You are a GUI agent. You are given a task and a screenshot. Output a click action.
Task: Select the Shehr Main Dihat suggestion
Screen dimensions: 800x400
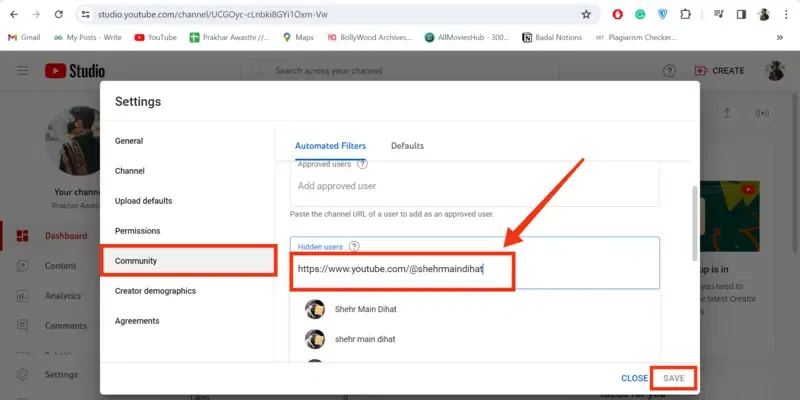click(x=474, y=309)
